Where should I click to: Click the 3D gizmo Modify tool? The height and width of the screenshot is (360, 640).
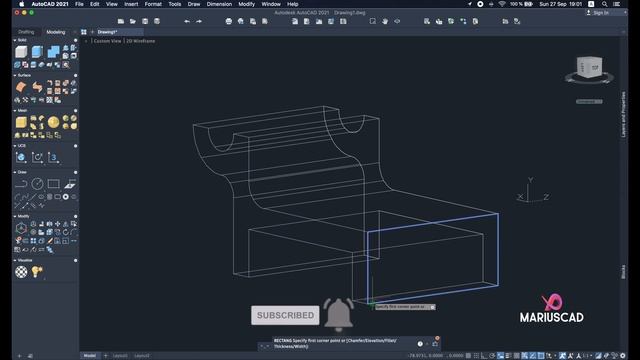pos(21,228)
